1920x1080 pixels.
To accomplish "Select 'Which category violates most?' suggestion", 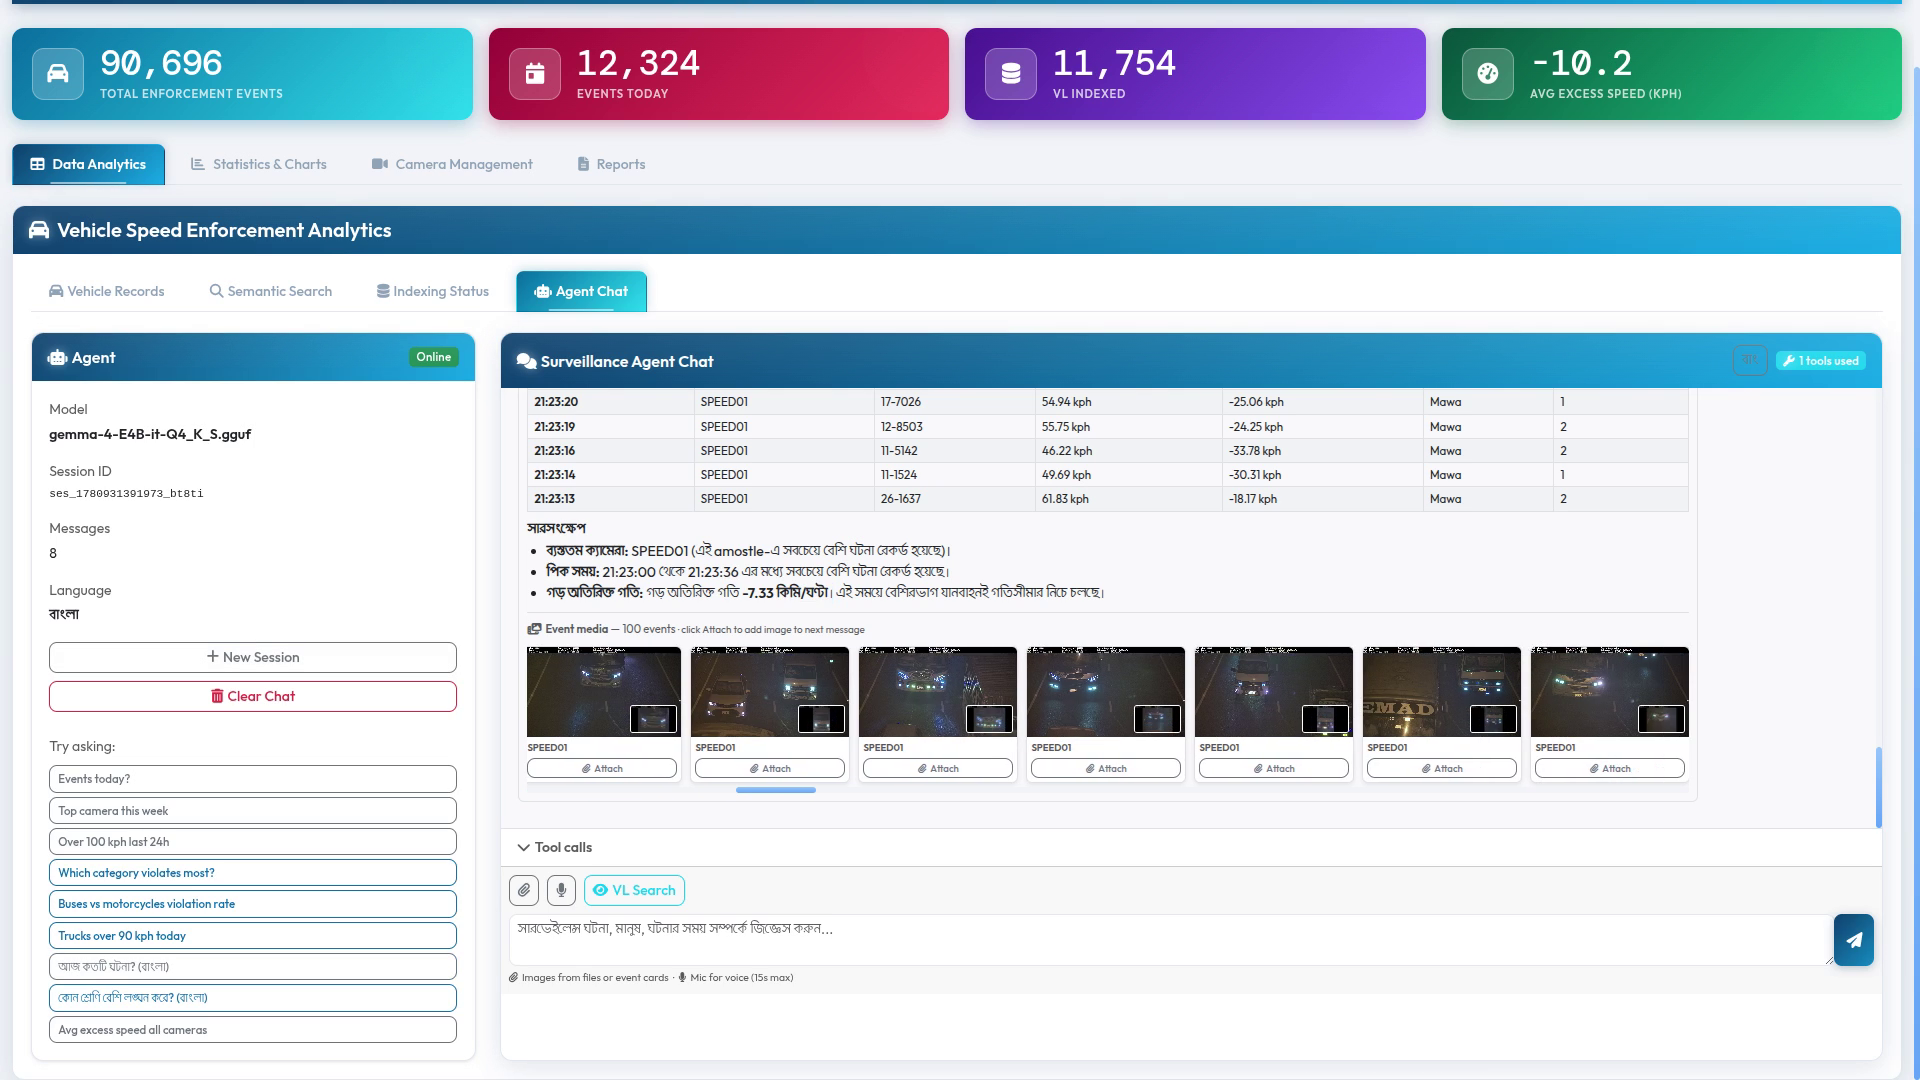I will click(253, 873).
